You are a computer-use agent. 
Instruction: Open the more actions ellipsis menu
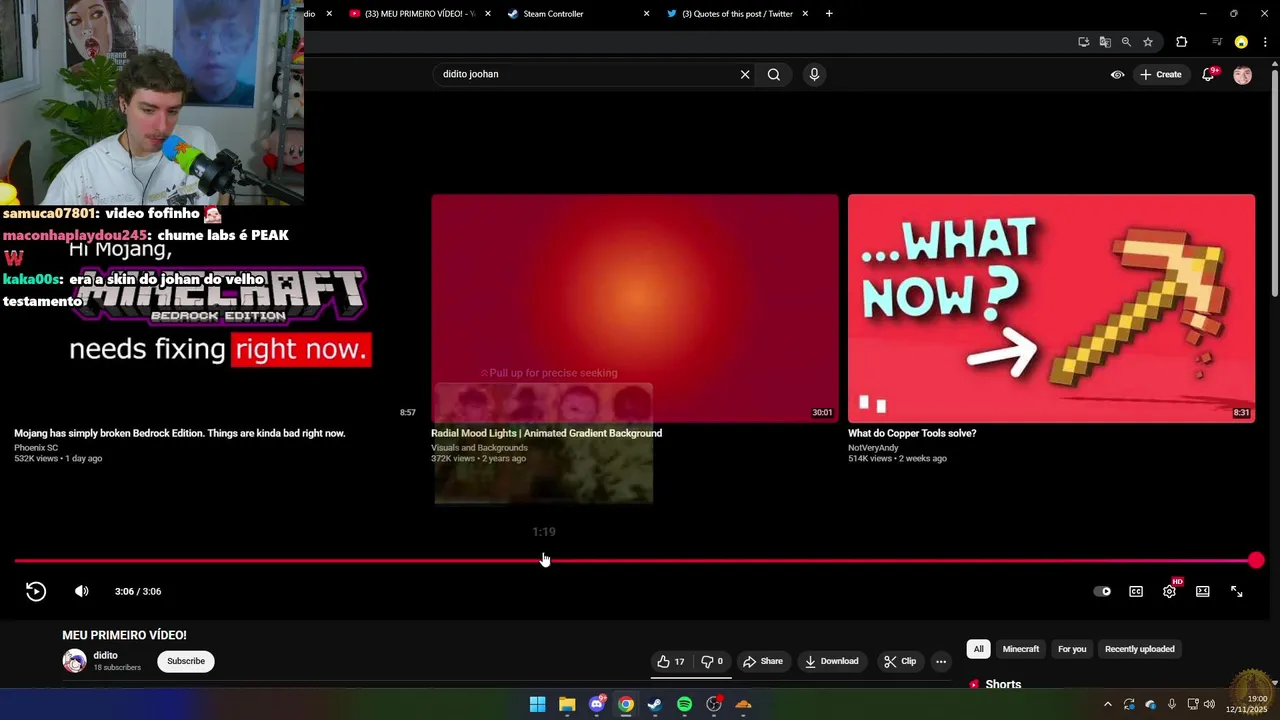[941, 661]
